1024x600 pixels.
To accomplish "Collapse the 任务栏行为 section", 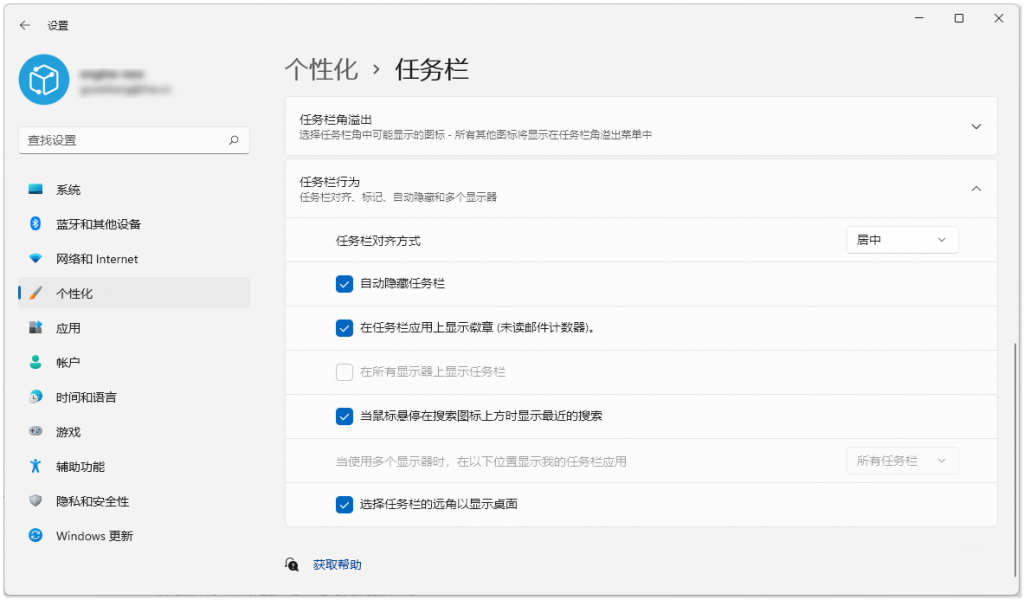I will click(976, 187).
